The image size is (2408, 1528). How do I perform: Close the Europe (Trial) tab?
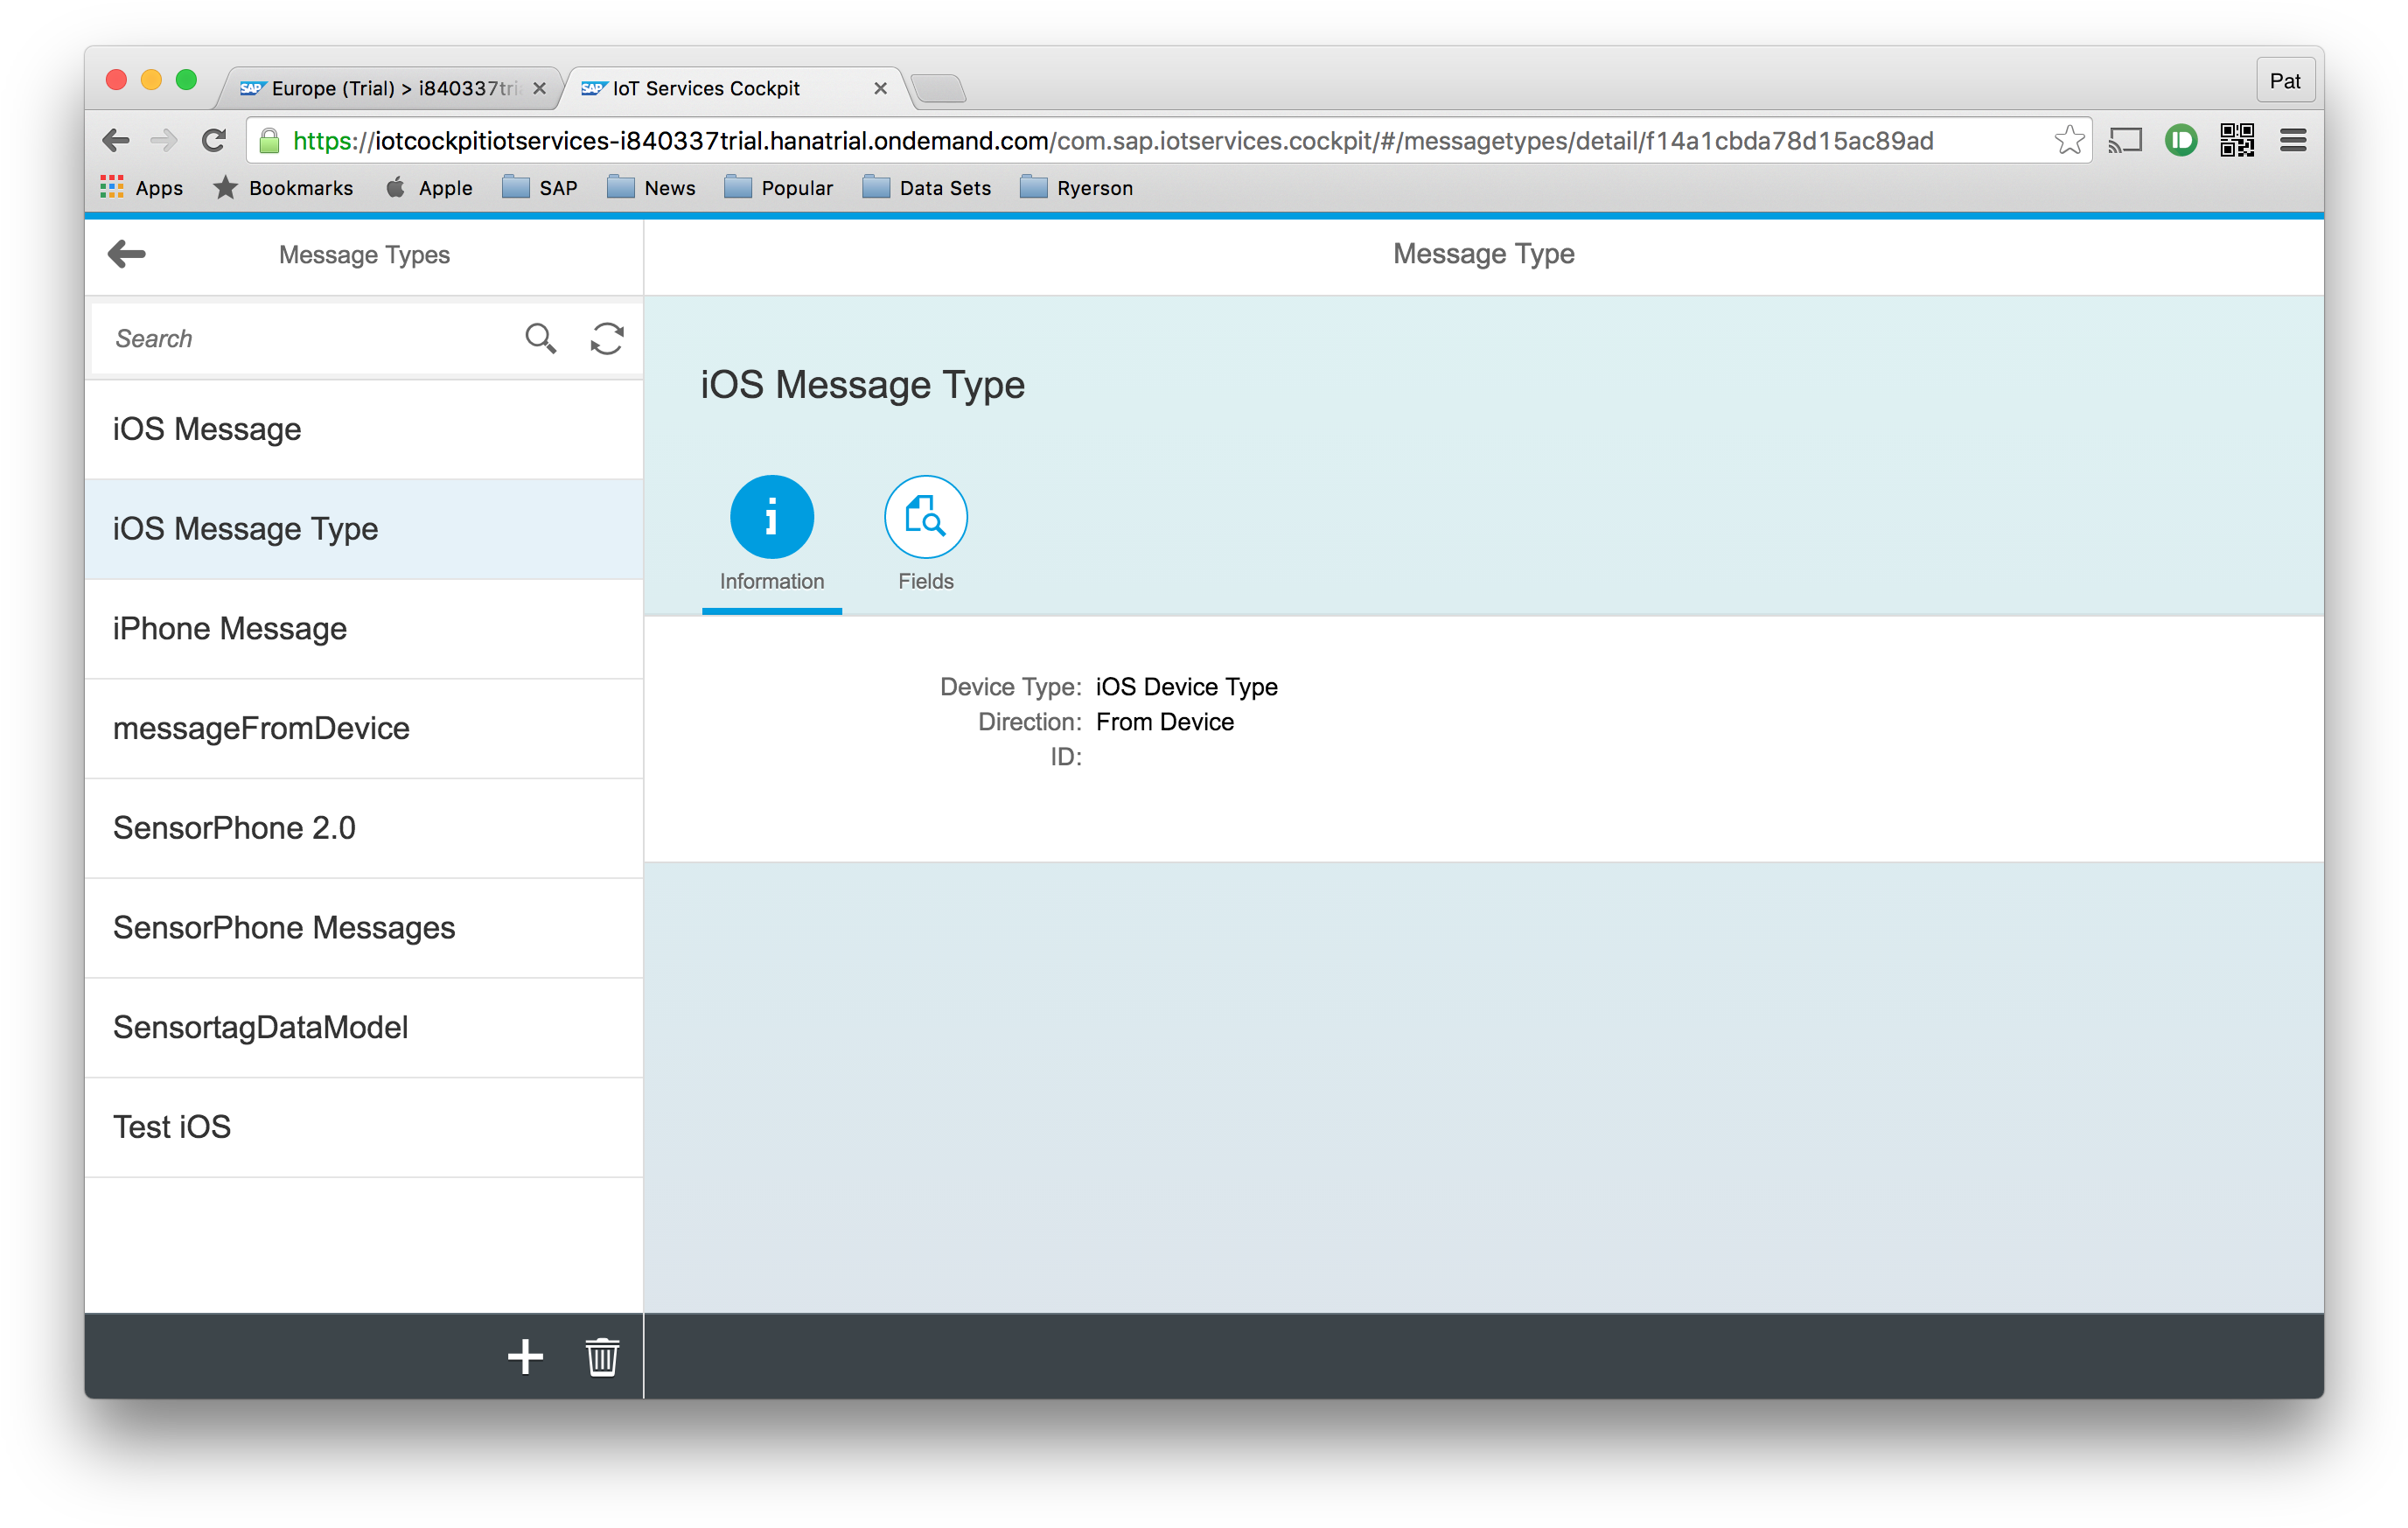click(x=539, y=88)
